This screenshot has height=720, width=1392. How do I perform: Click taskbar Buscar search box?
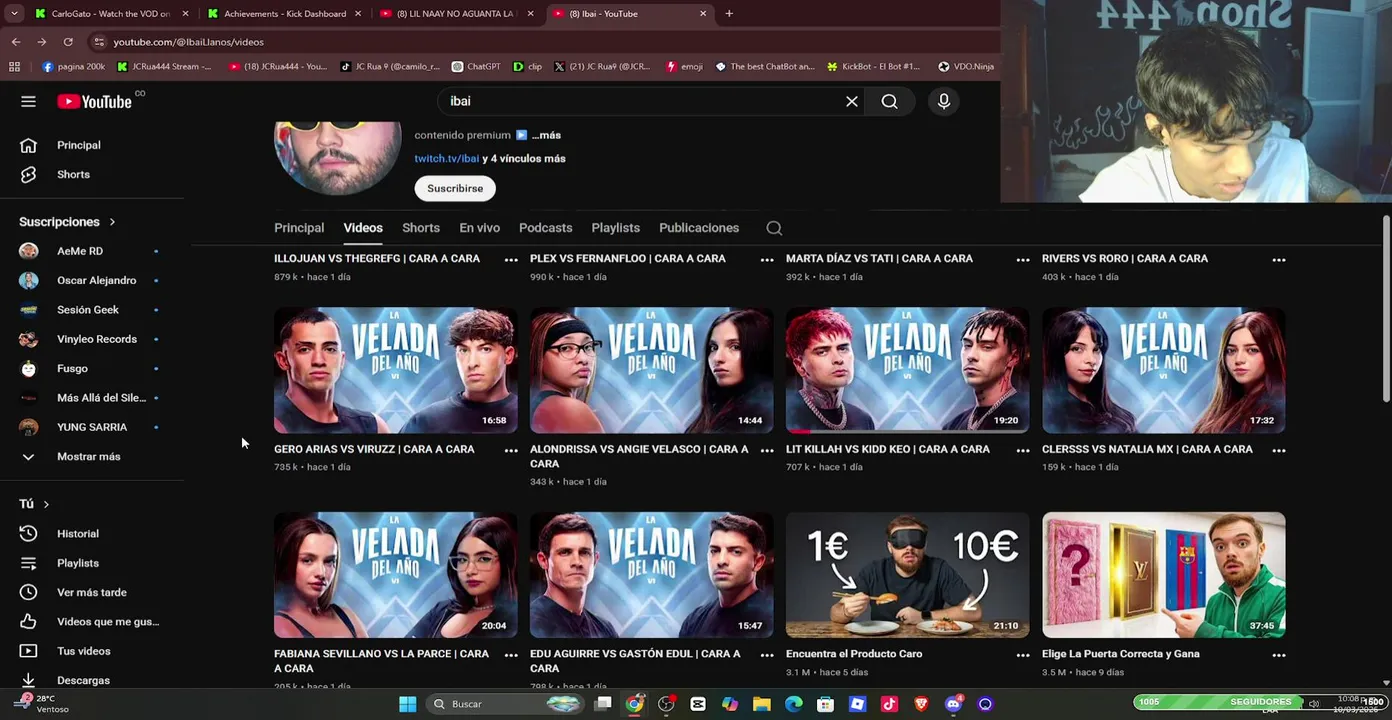(505, 704)
